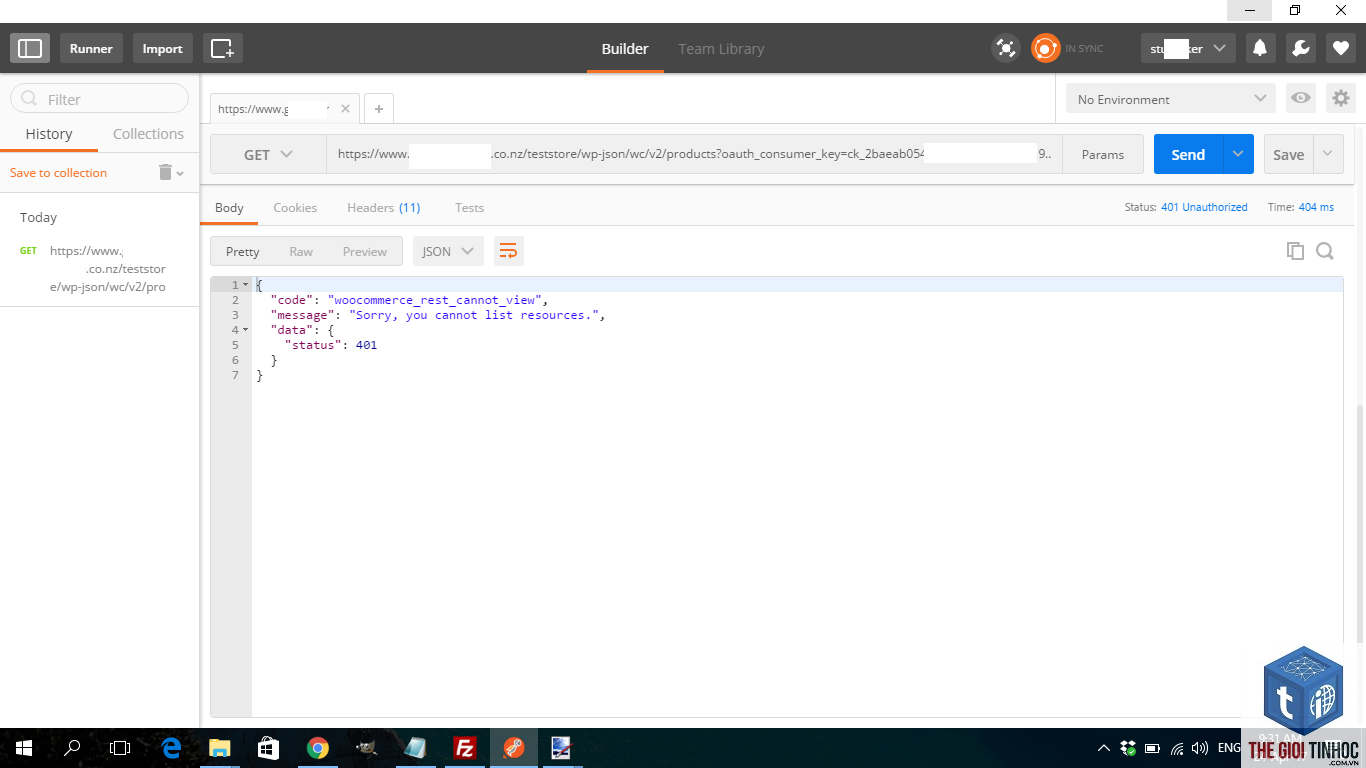Select the Collections sidebar tab
This screenshot has width=1366, height=768.
(x=148, y=134)
